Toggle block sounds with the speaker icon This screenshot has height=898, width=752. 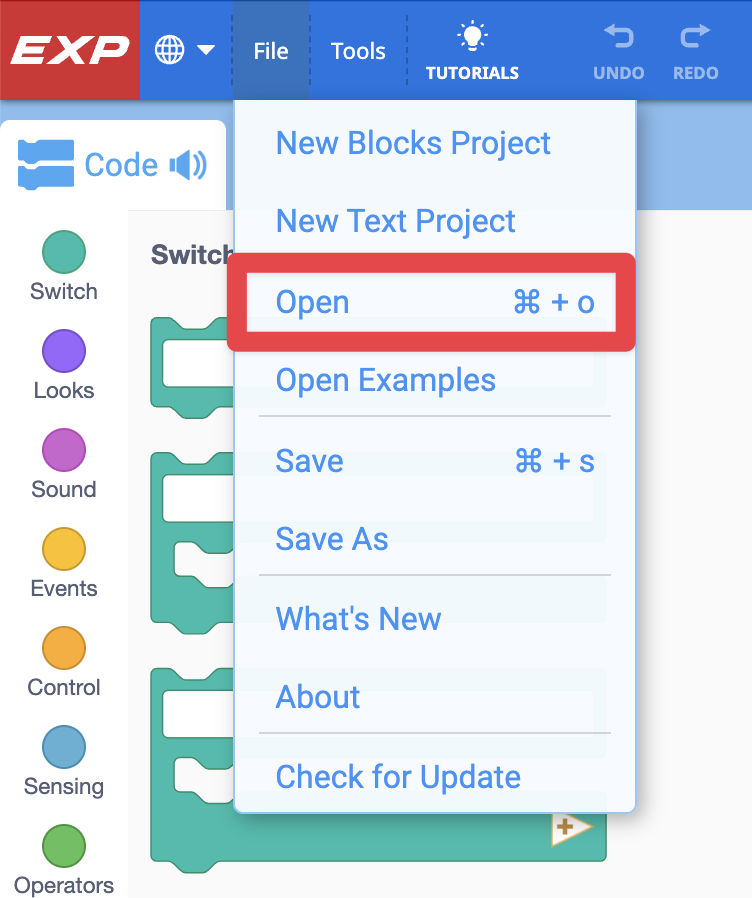click(x=186, y=163)
